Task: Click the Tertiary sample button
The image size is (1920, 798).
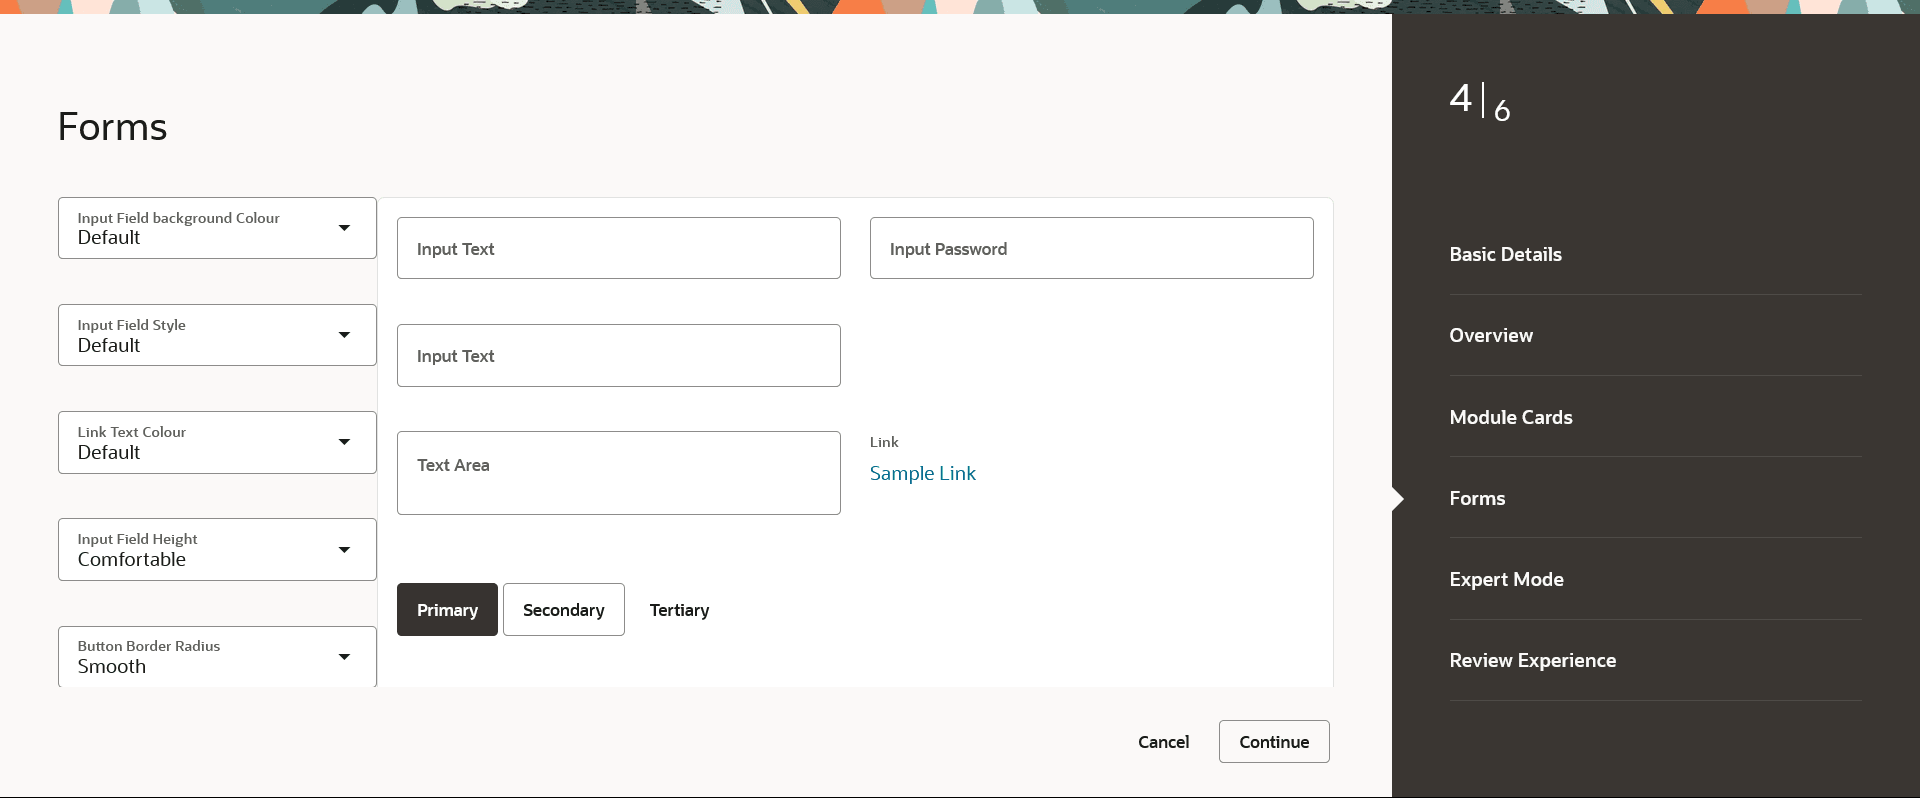Action: point(679,610)
